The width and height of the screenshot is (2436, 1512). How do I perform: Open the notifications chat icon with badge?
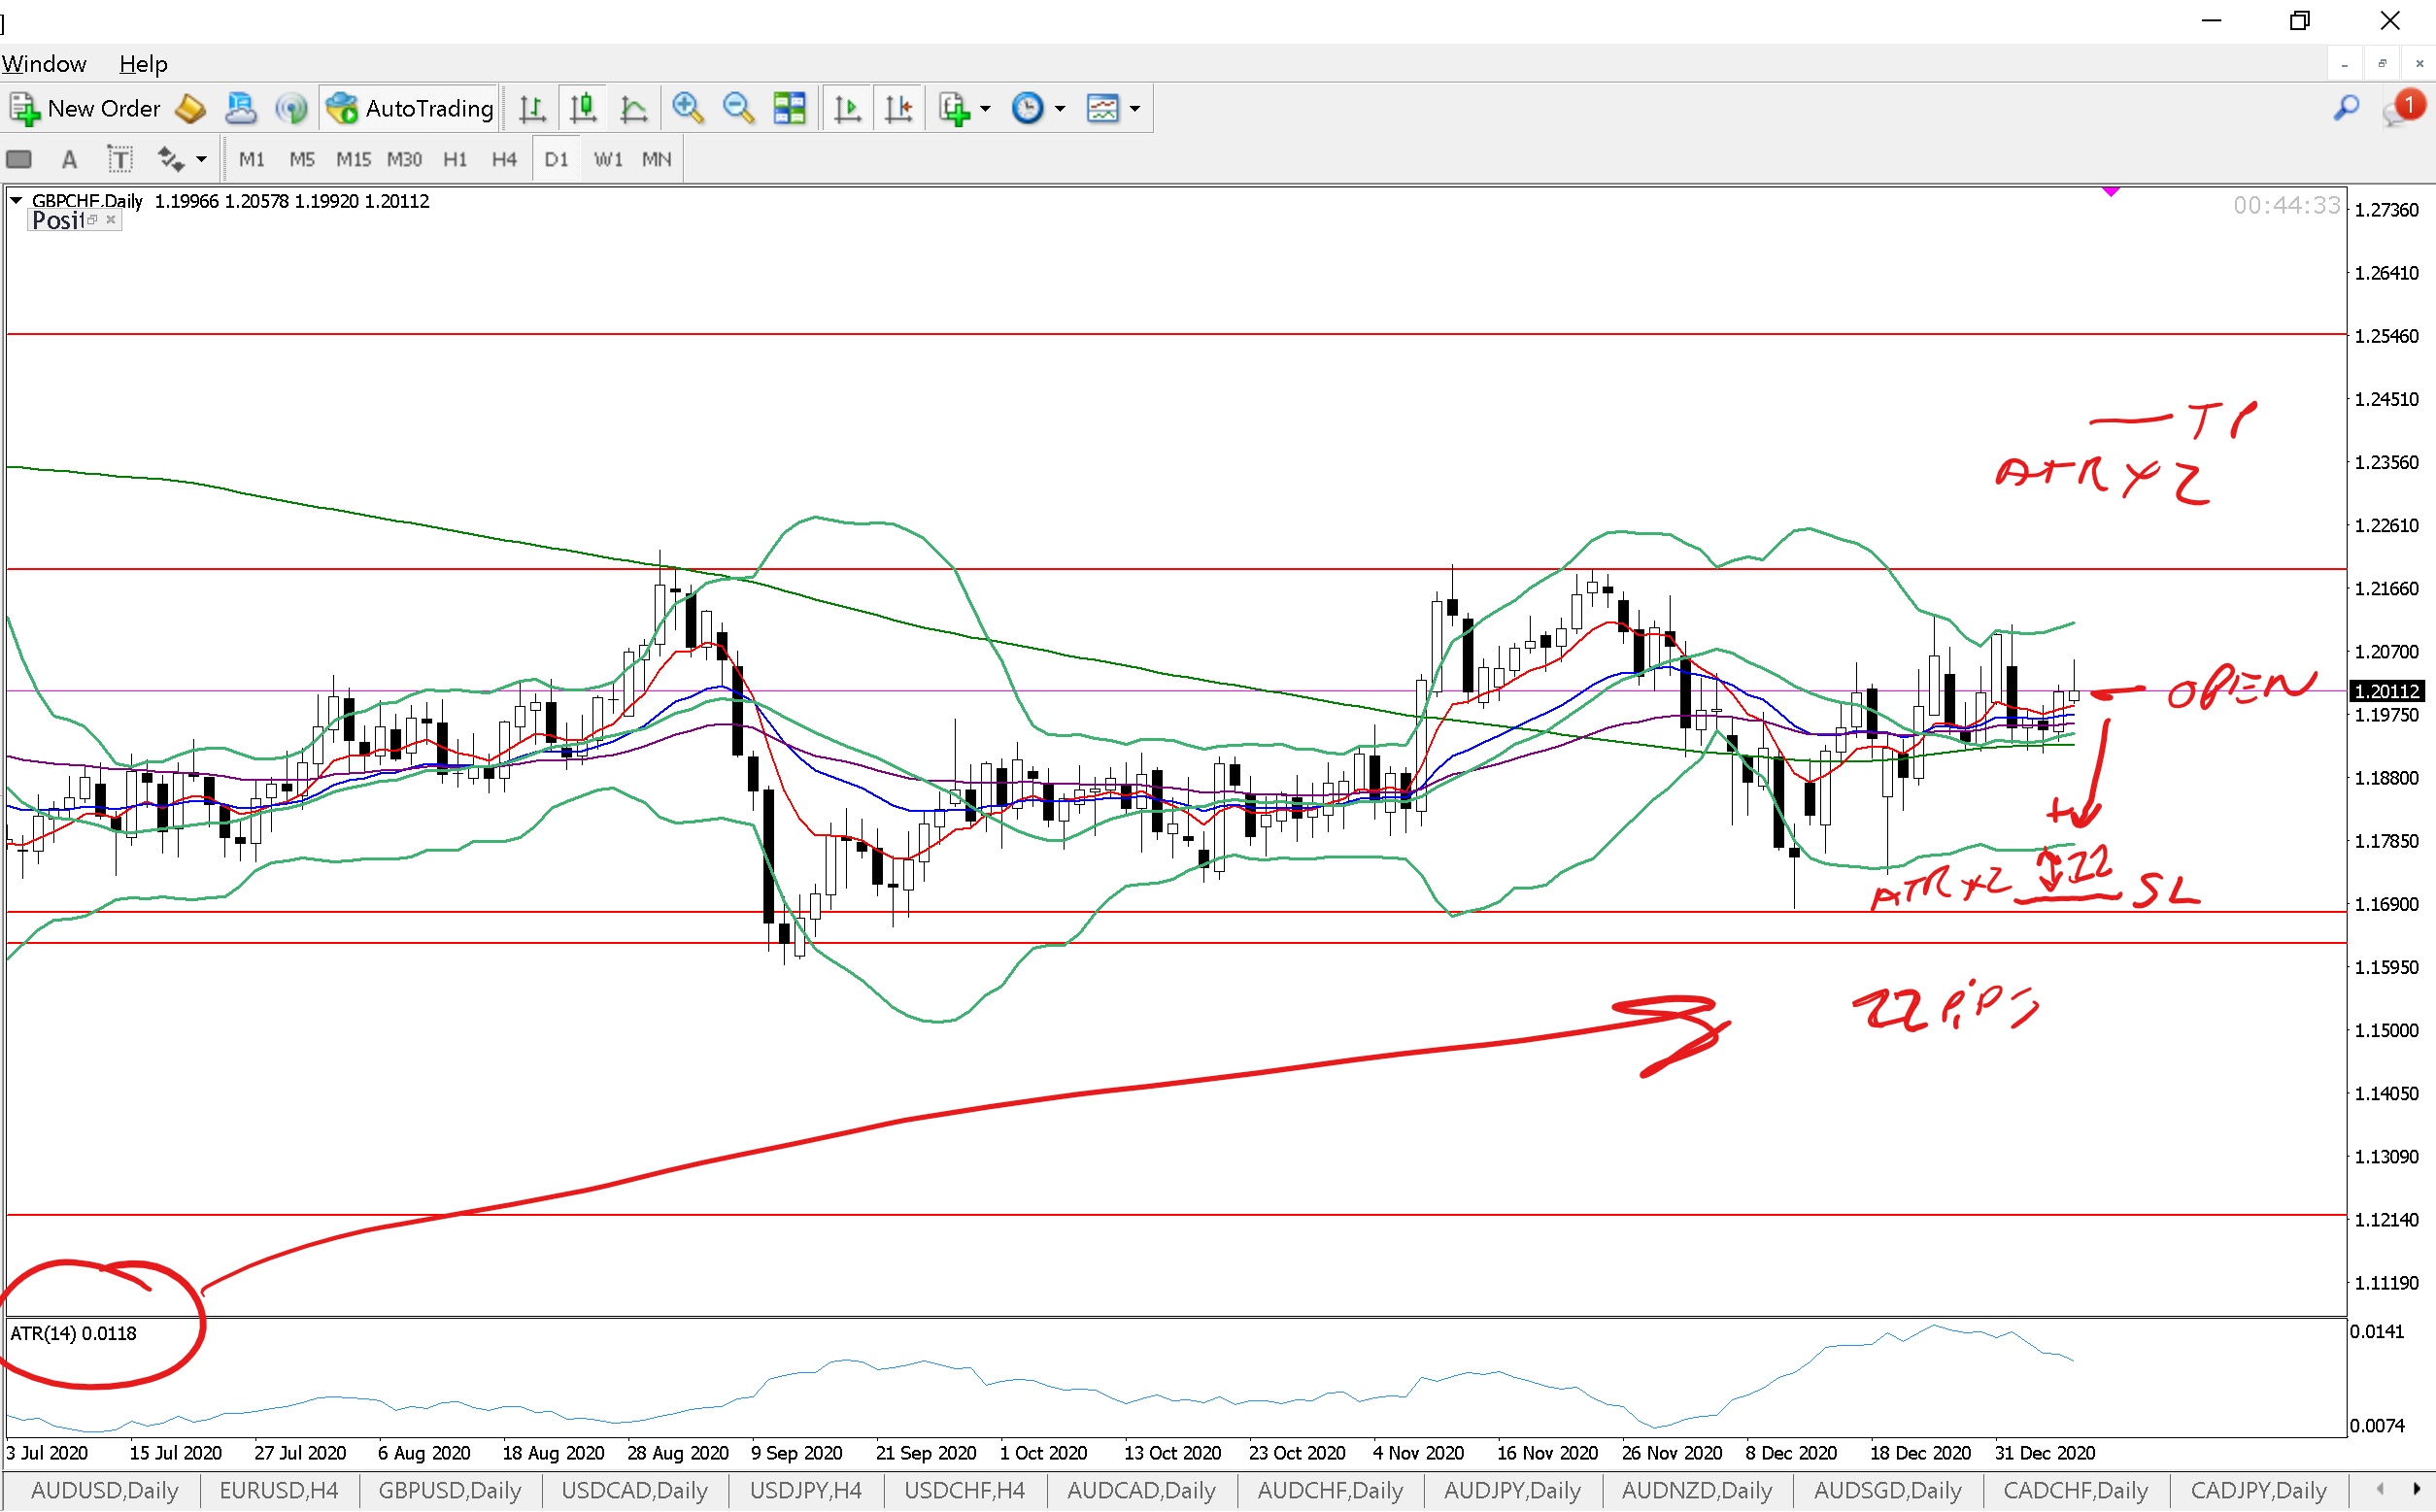click(x=2404, y=108)
